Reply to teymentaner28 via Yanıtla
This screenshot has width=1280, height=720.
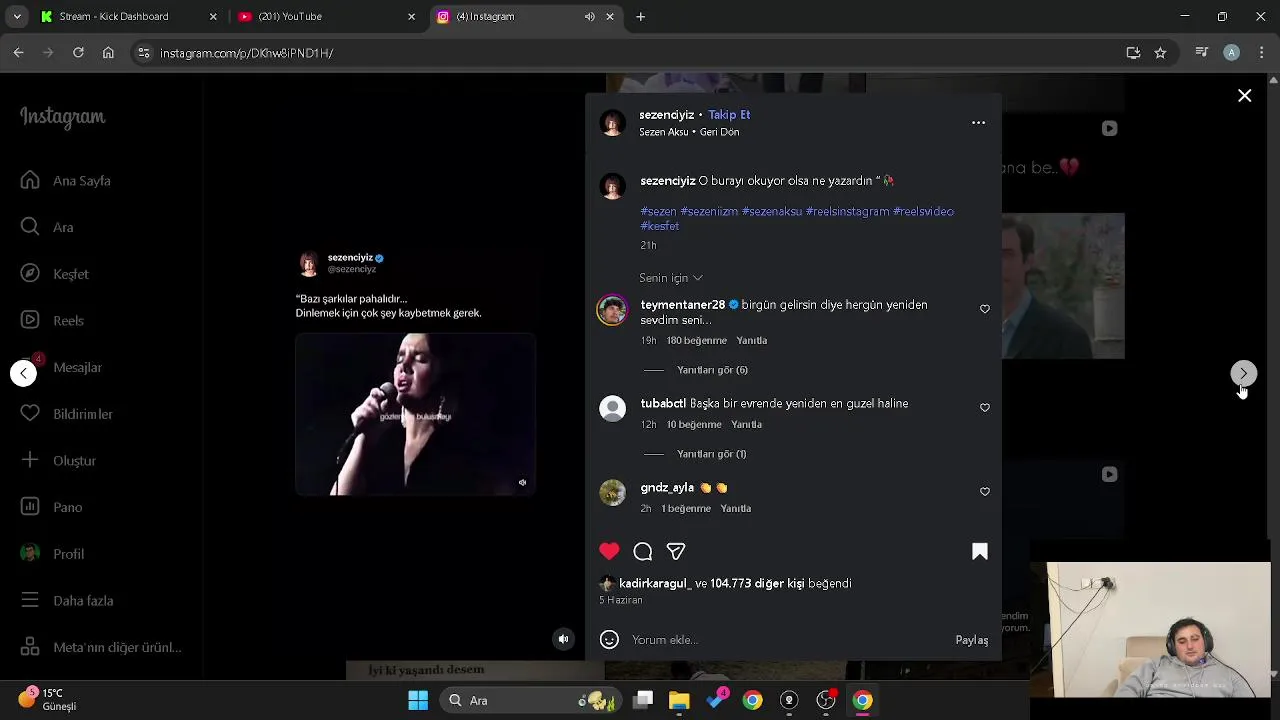click(752, 340)
